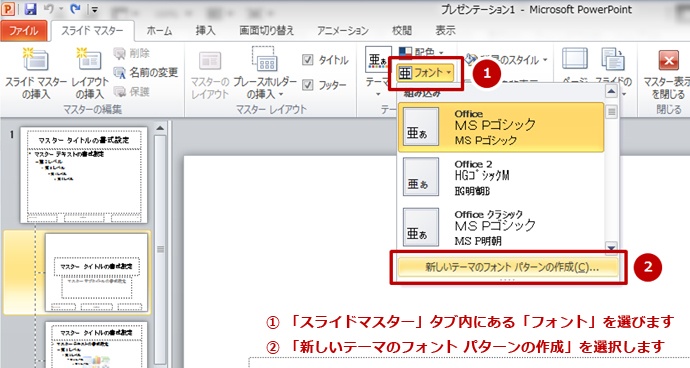Click the font gallery scrollbar thumb
This screenshot has height=368, width=690.
pyautogui.click(x=611, y=112)
